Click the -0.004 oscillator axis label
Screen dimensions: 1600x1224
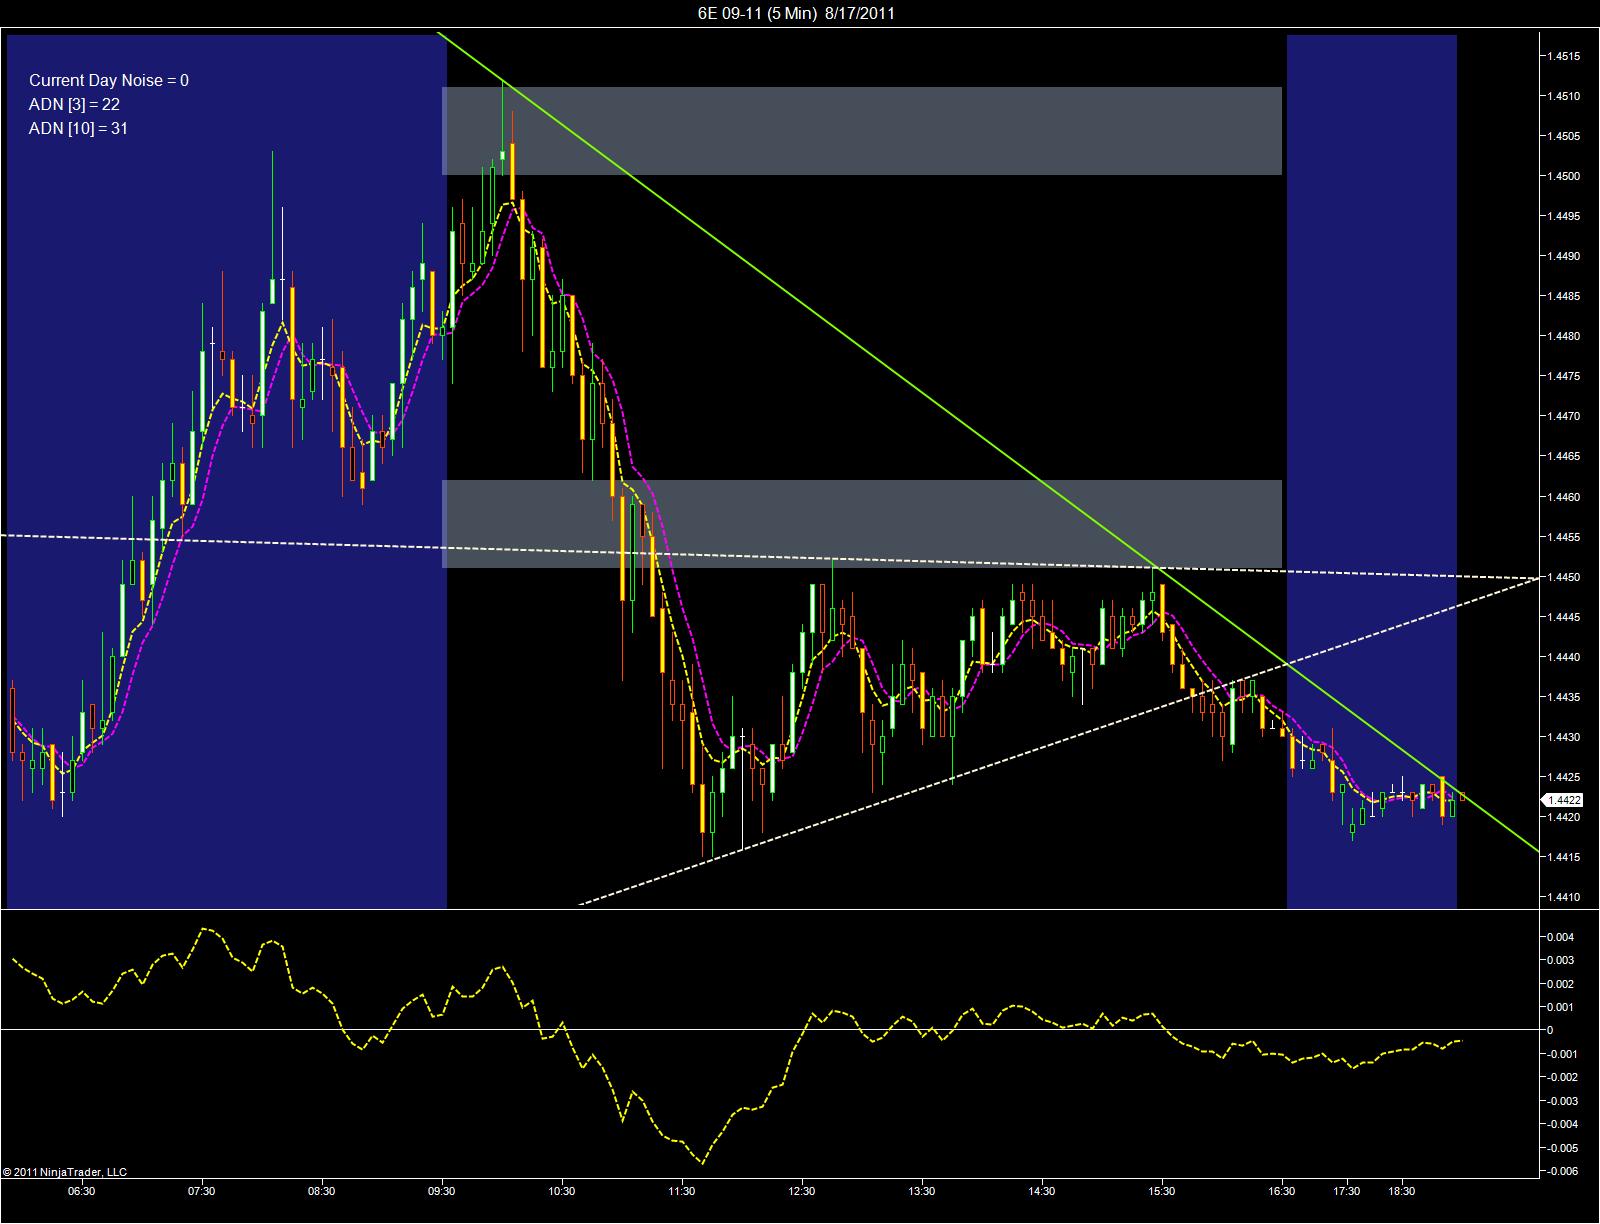(x=1562, y=1124)
